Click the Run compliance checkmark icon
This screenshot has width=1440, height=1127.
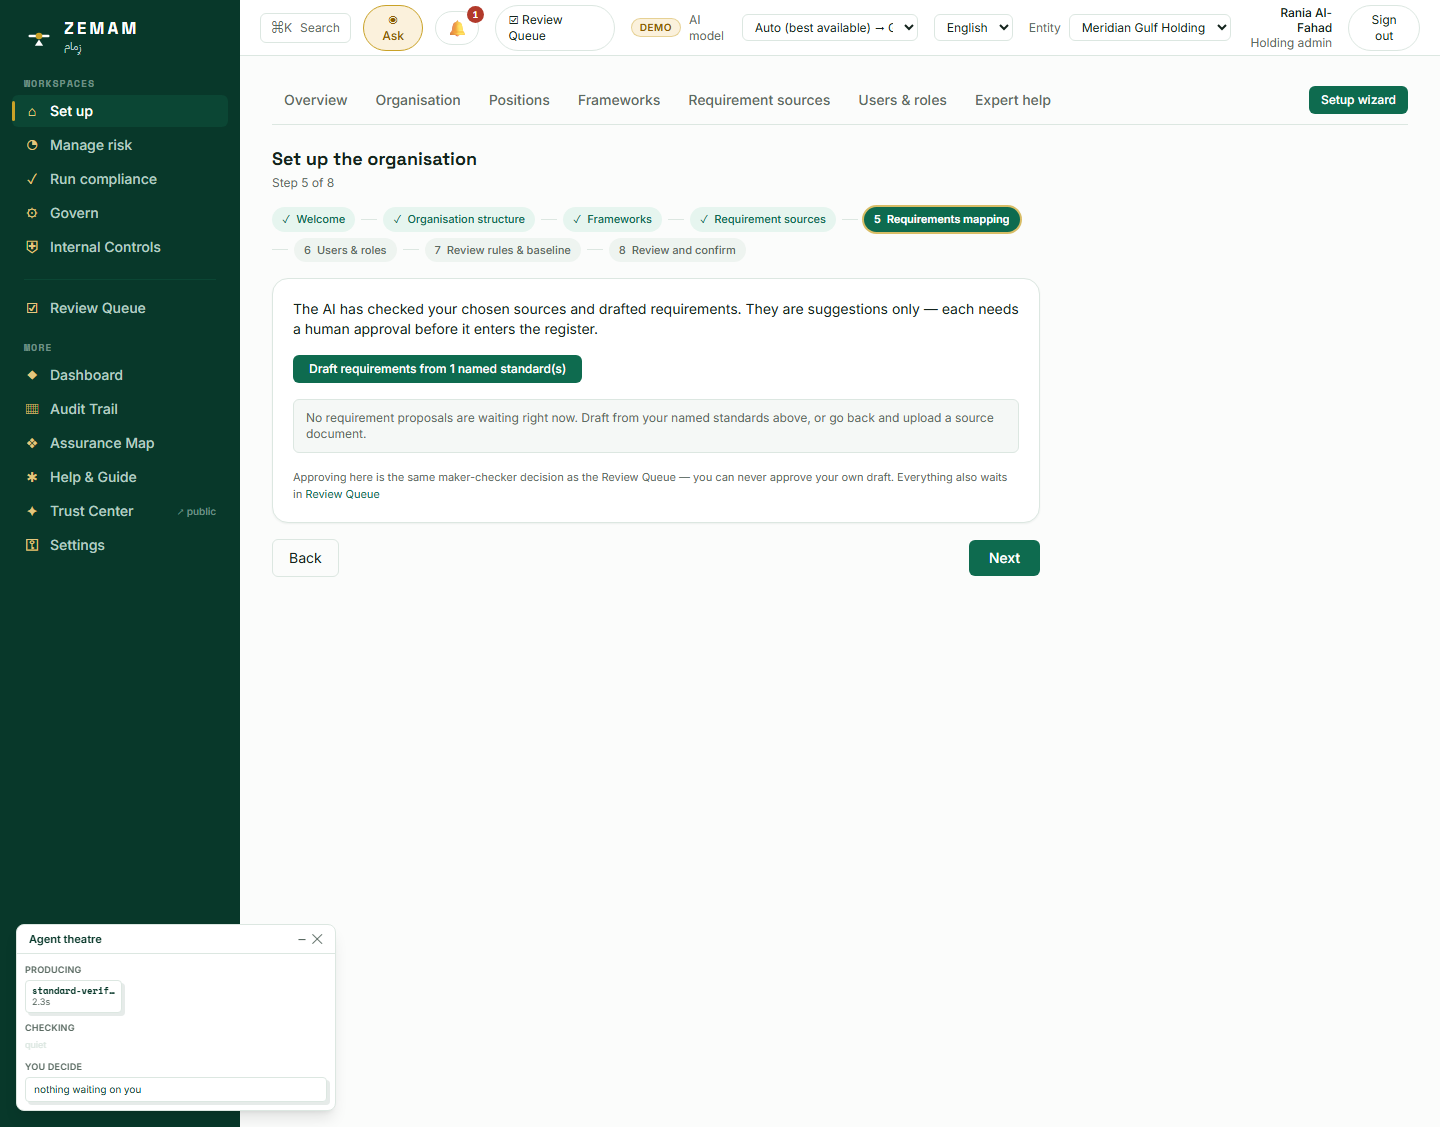(x=32, y=179)
